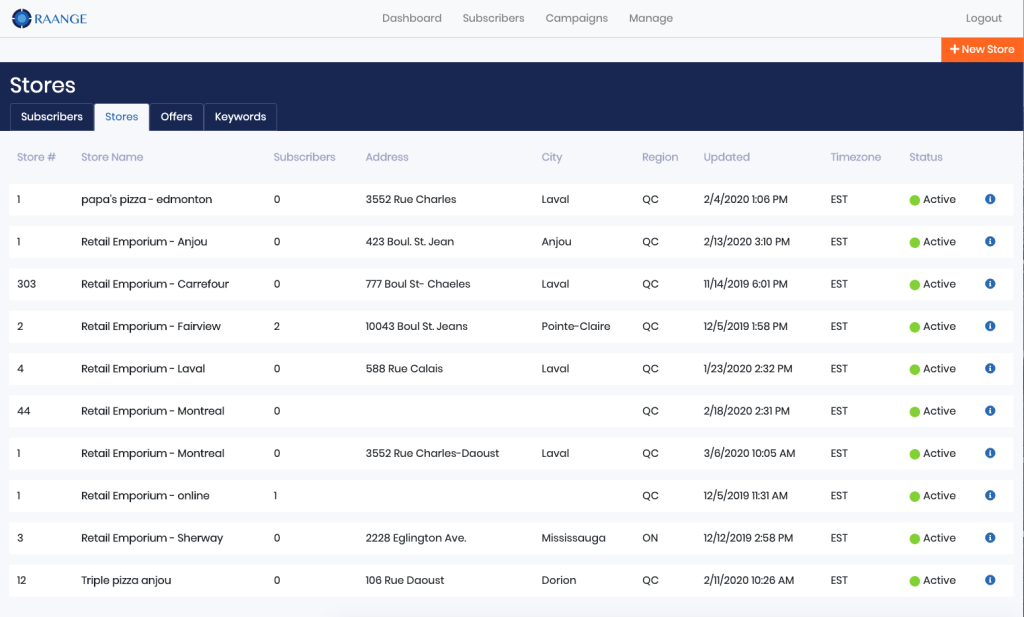Select the Stores tab
This screenshot has height=617, width=1024.
tap(121, 117)
